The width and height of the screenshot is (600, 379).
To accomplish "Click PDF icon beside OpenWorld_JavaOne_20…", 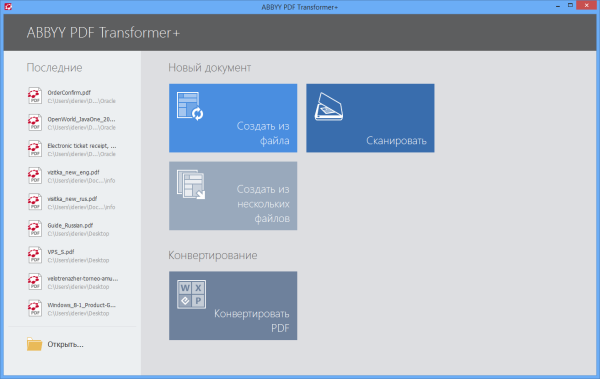I will [x=34, y=123].
